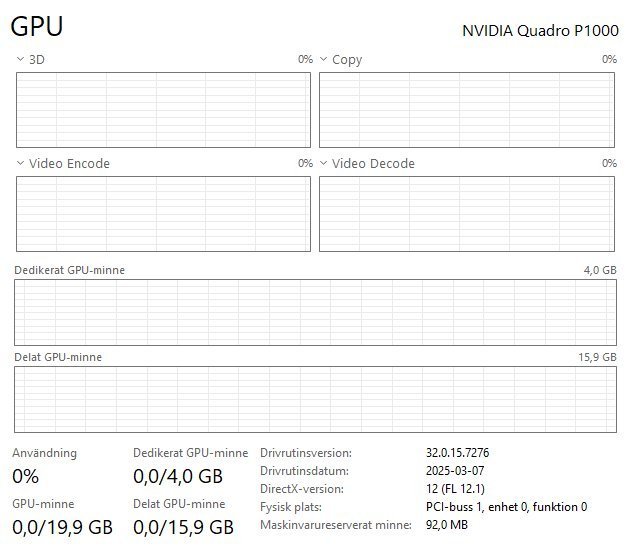
Task: Click the Dedikerat GPU-minne graph
Action: (315, 312)
